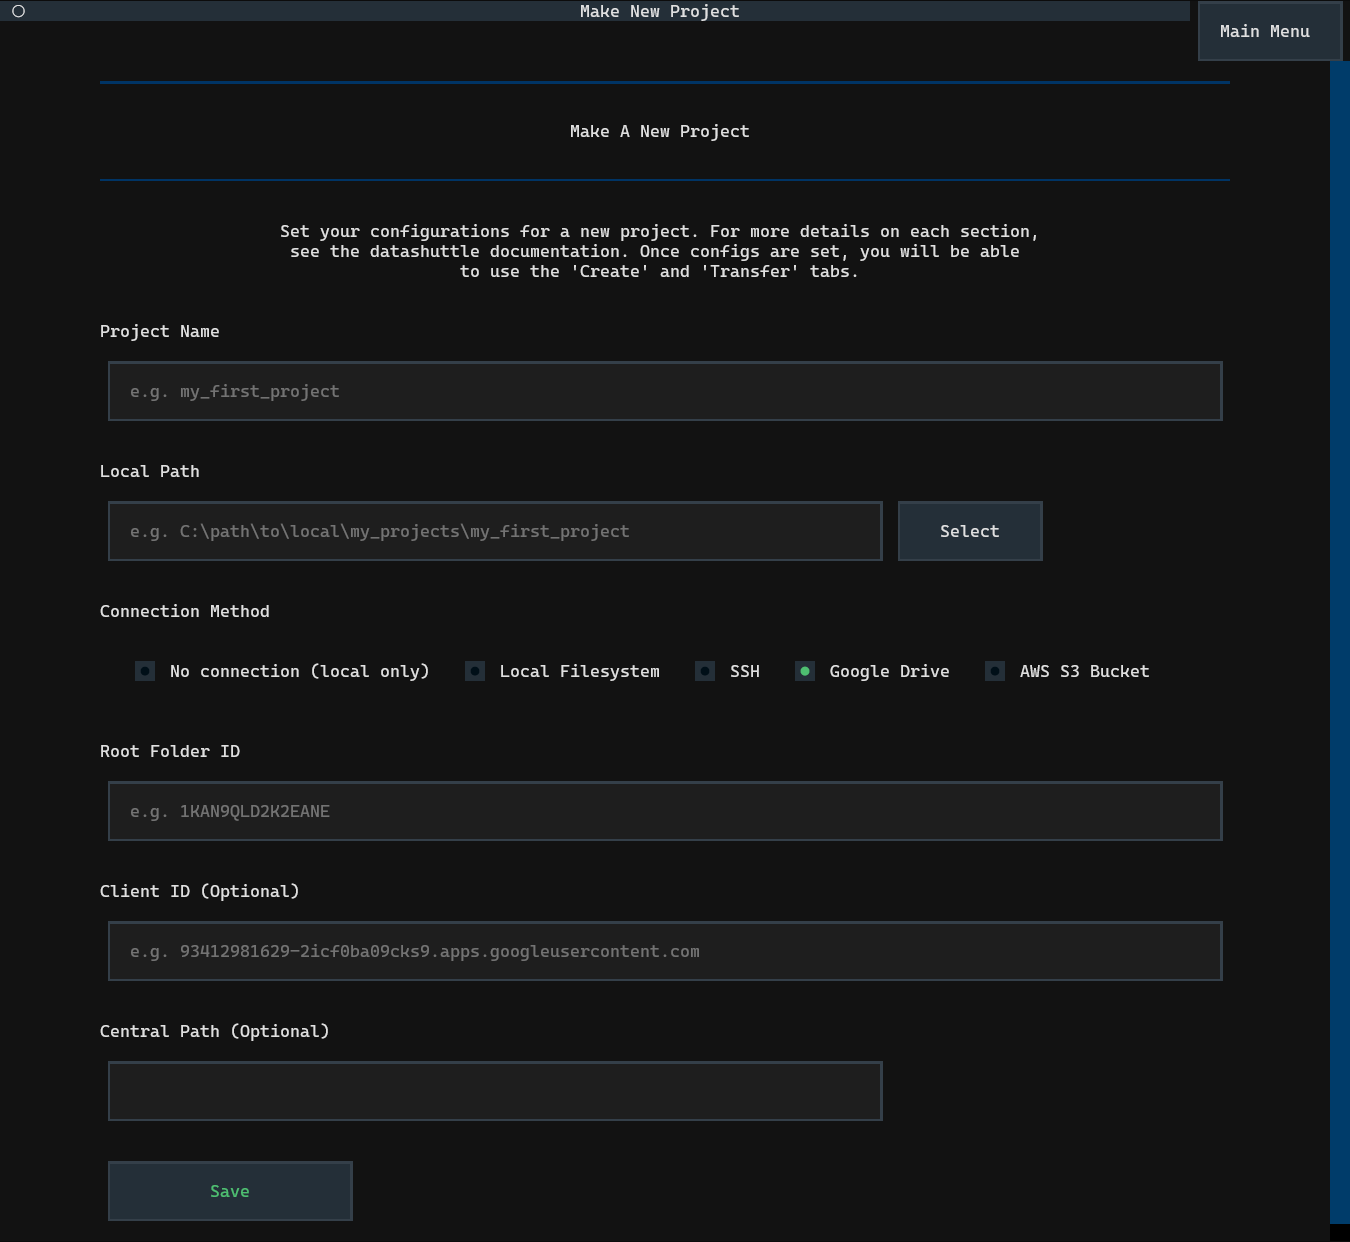1350x1242 pixels.
Task: Click the Make New Project header title
Action: click(x=659, y=11)
